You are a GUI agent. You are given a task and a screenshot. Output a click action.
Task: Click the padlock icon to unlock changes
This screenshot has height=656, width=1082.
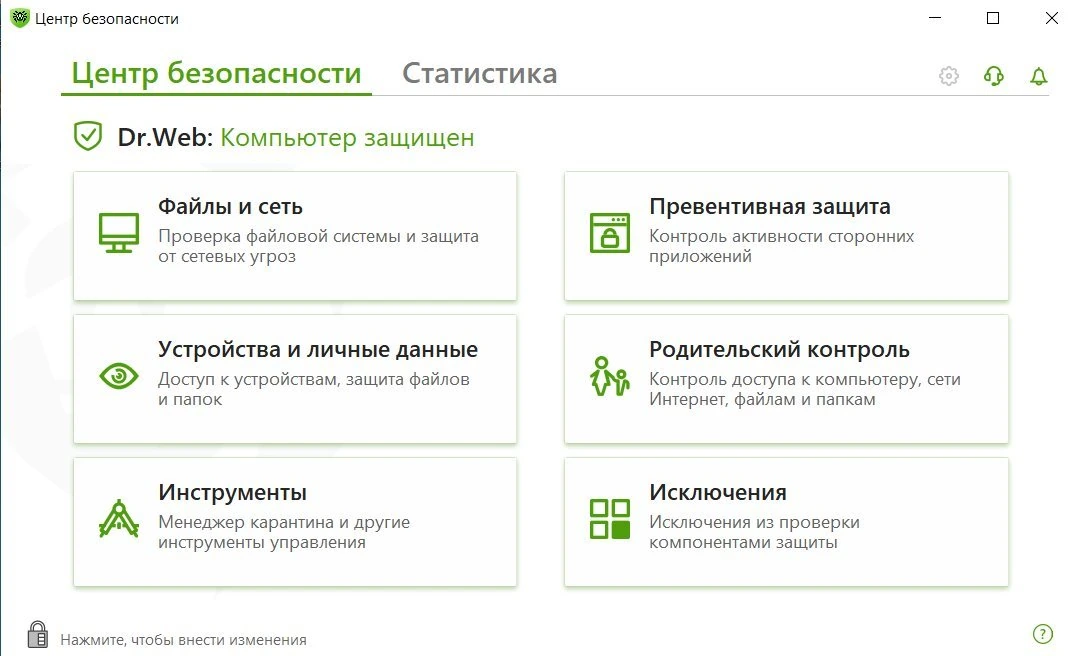click(38, 634)
